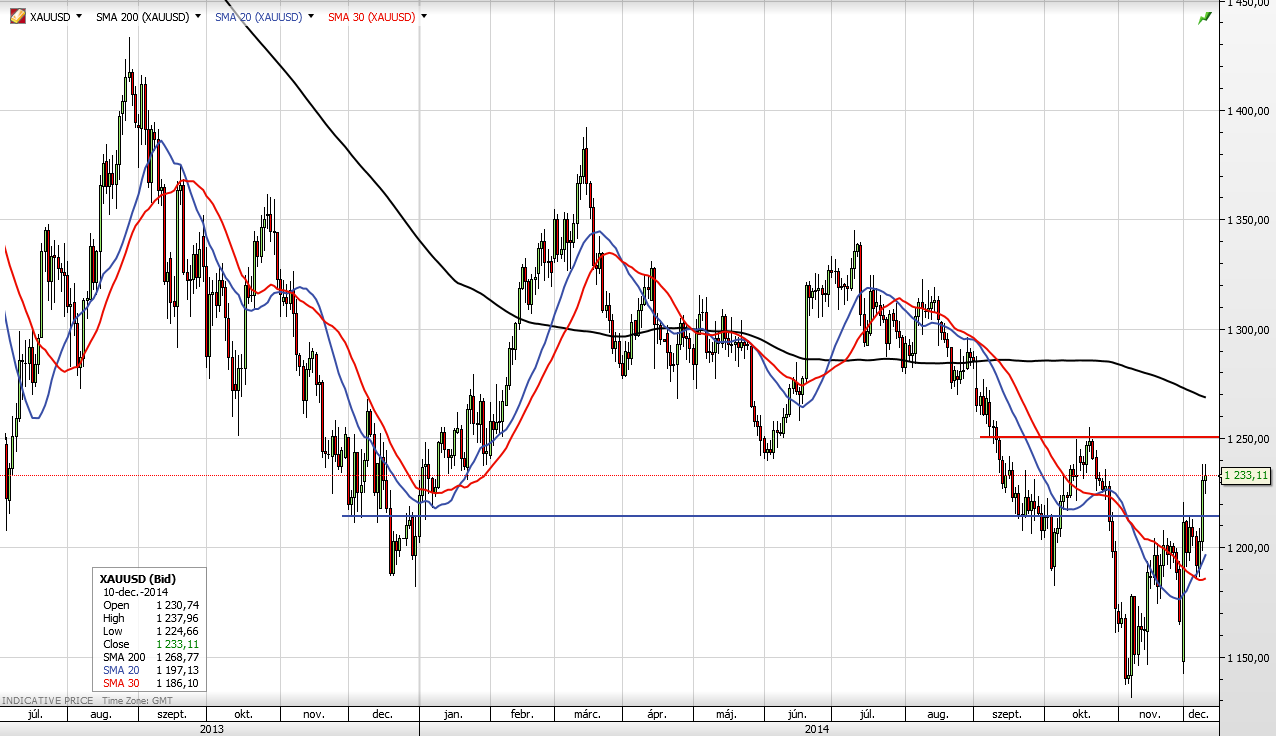
Task: Click the XAUUSD (Bid) title in info box
Action: [136, 579]
